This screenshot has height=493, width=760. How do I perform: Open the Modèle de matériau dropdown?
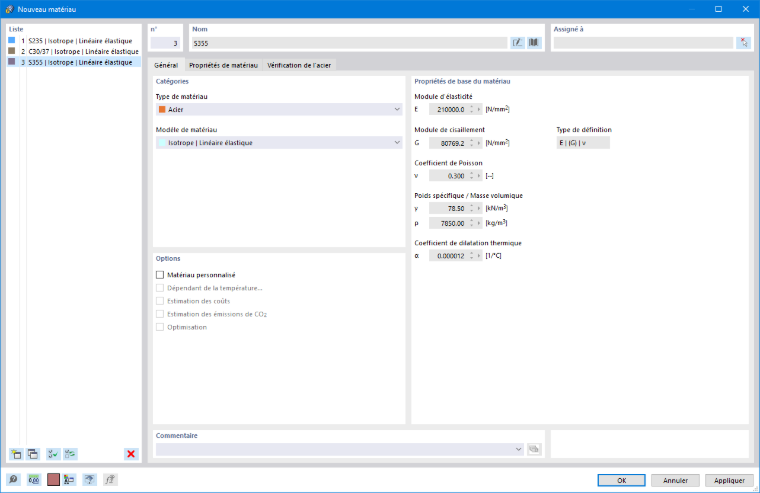click(279, 143)
